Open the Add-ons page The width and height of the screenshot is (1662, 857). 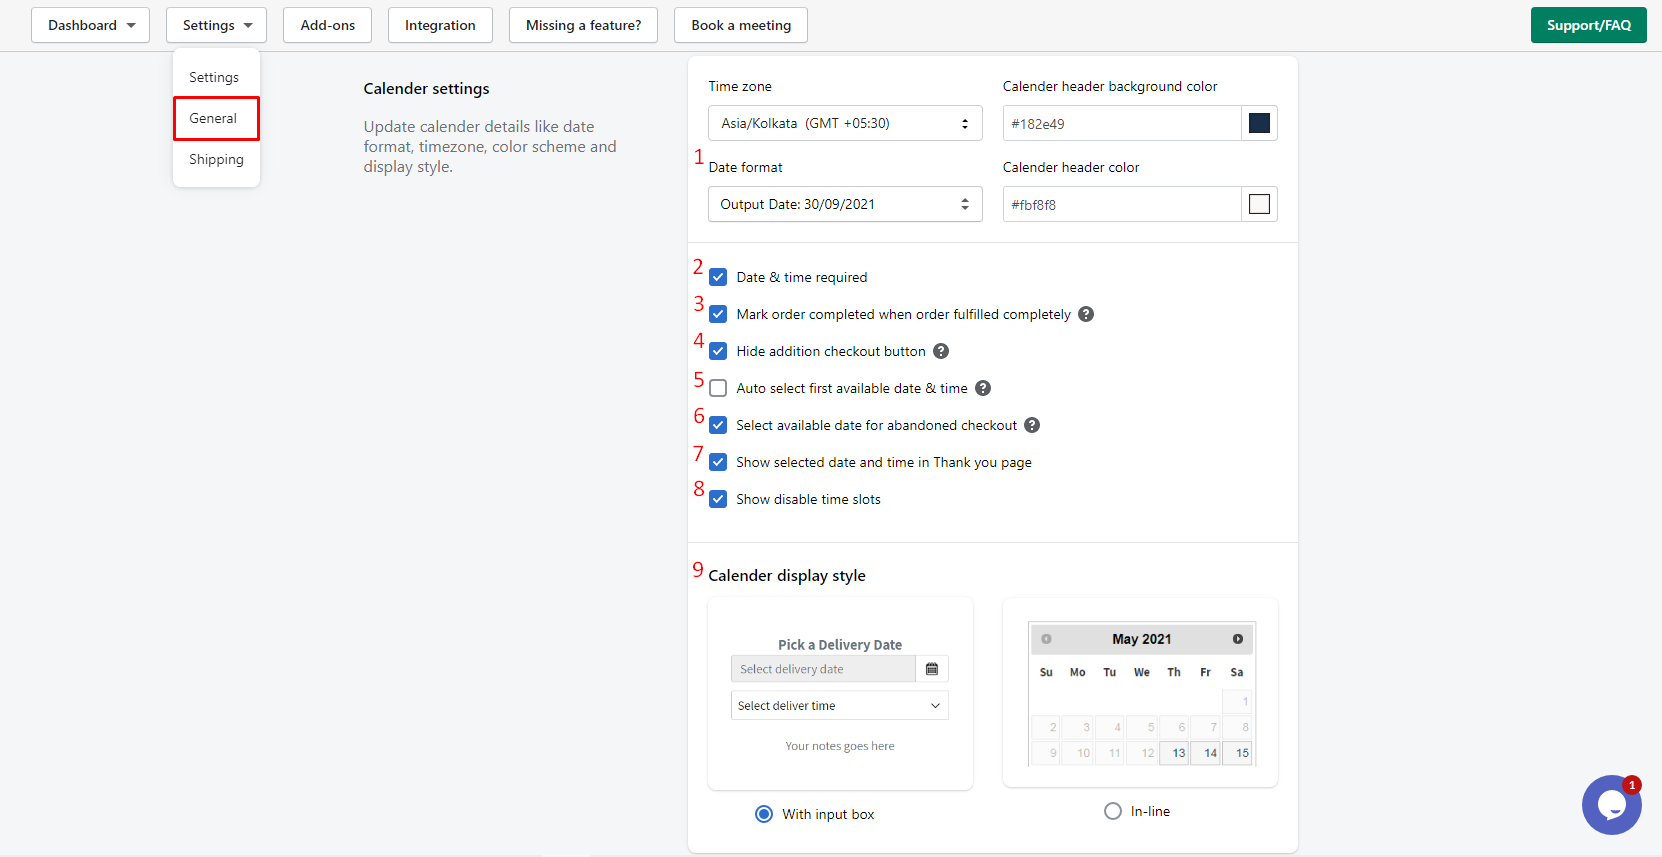pyautogui.click(x=328, y=25)
